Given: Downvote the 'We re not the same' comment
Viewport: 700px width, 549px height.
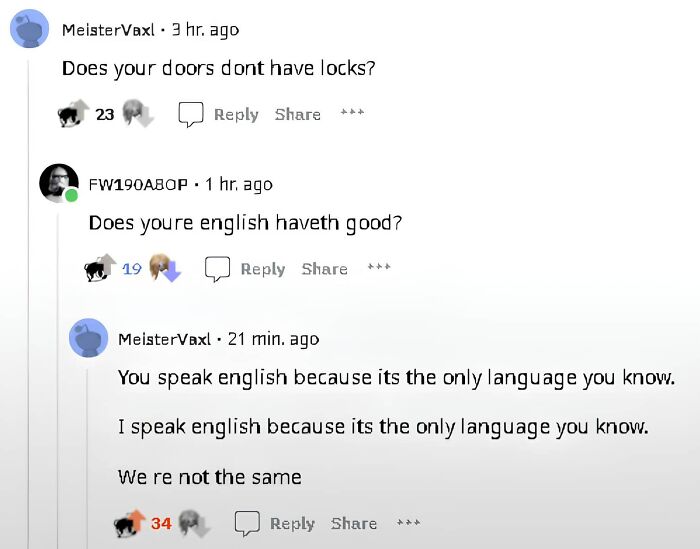Looking at the screenshot, I should [194, 523].
